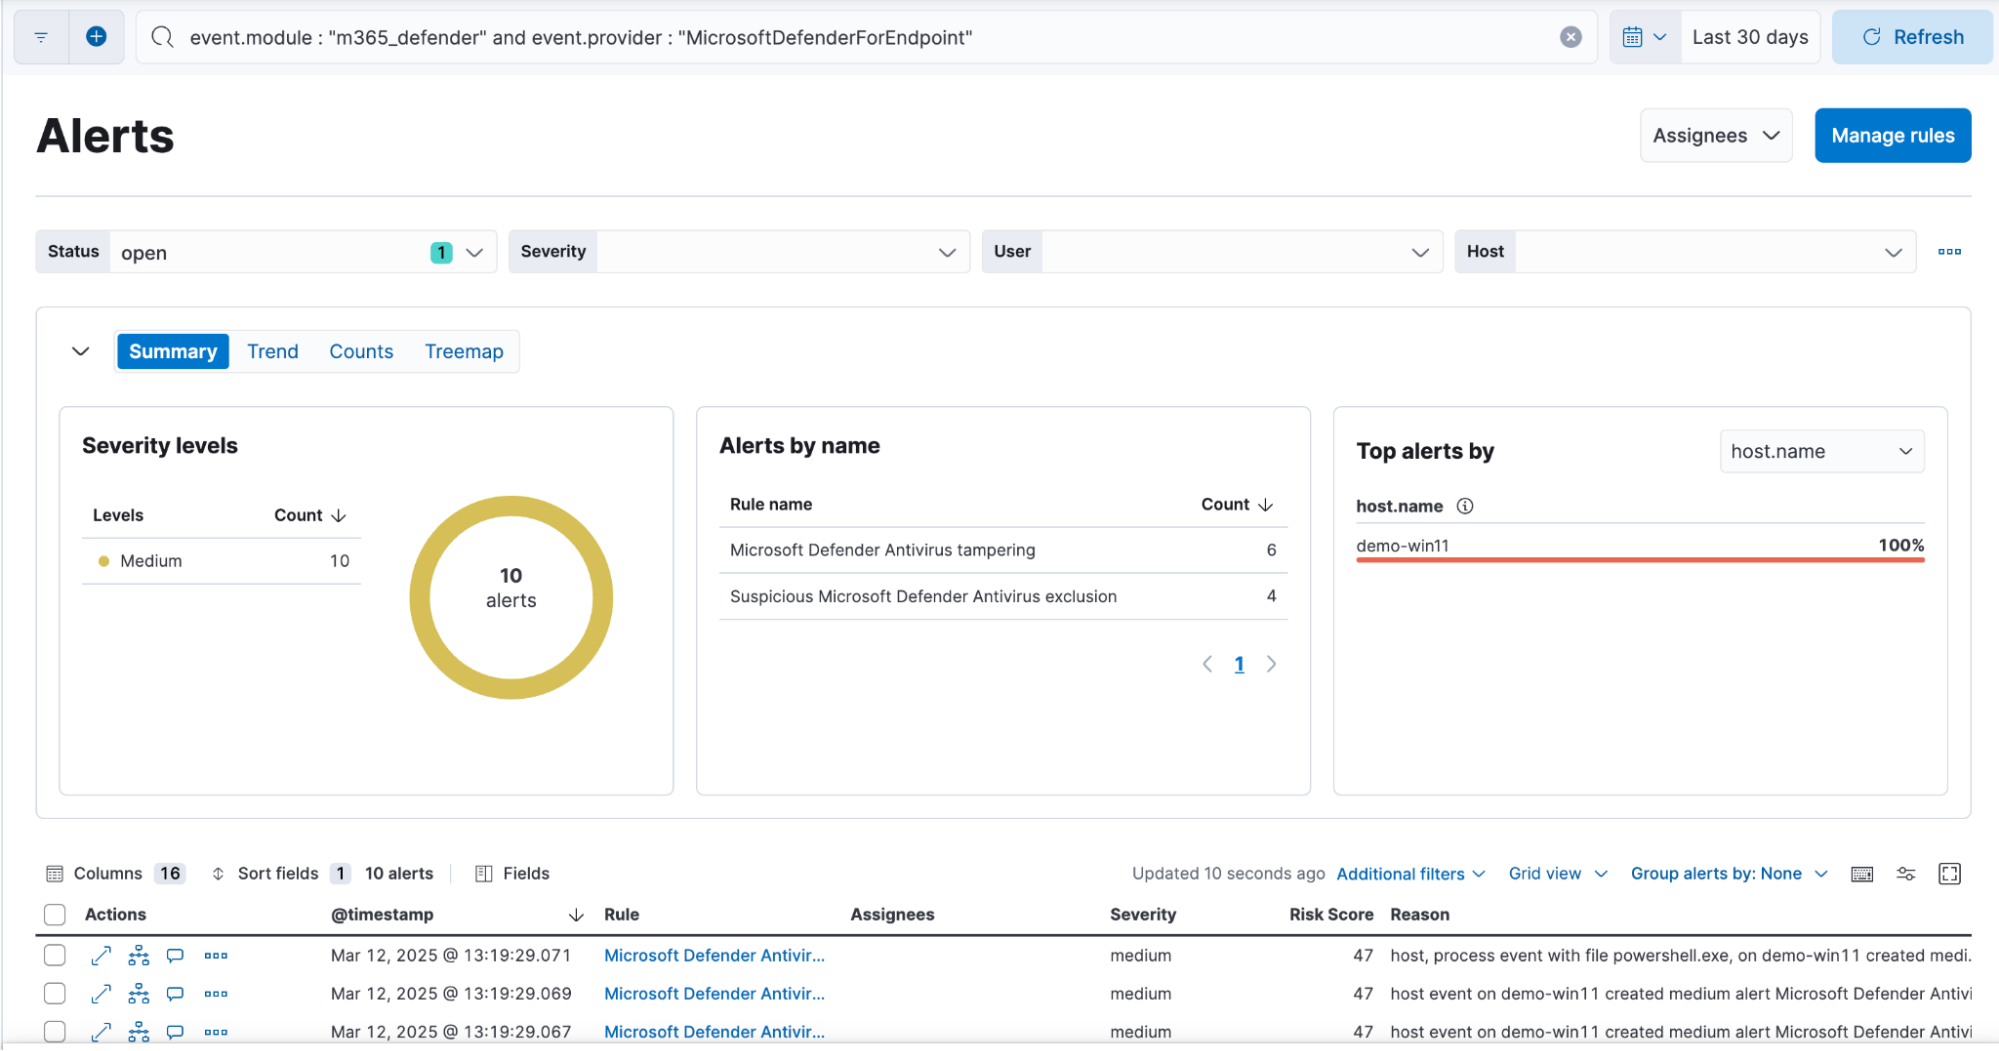Viewport: 1999px width, 1051px height.
Task: Sort by @timestamp column arrow
Action: coord(576,914)
